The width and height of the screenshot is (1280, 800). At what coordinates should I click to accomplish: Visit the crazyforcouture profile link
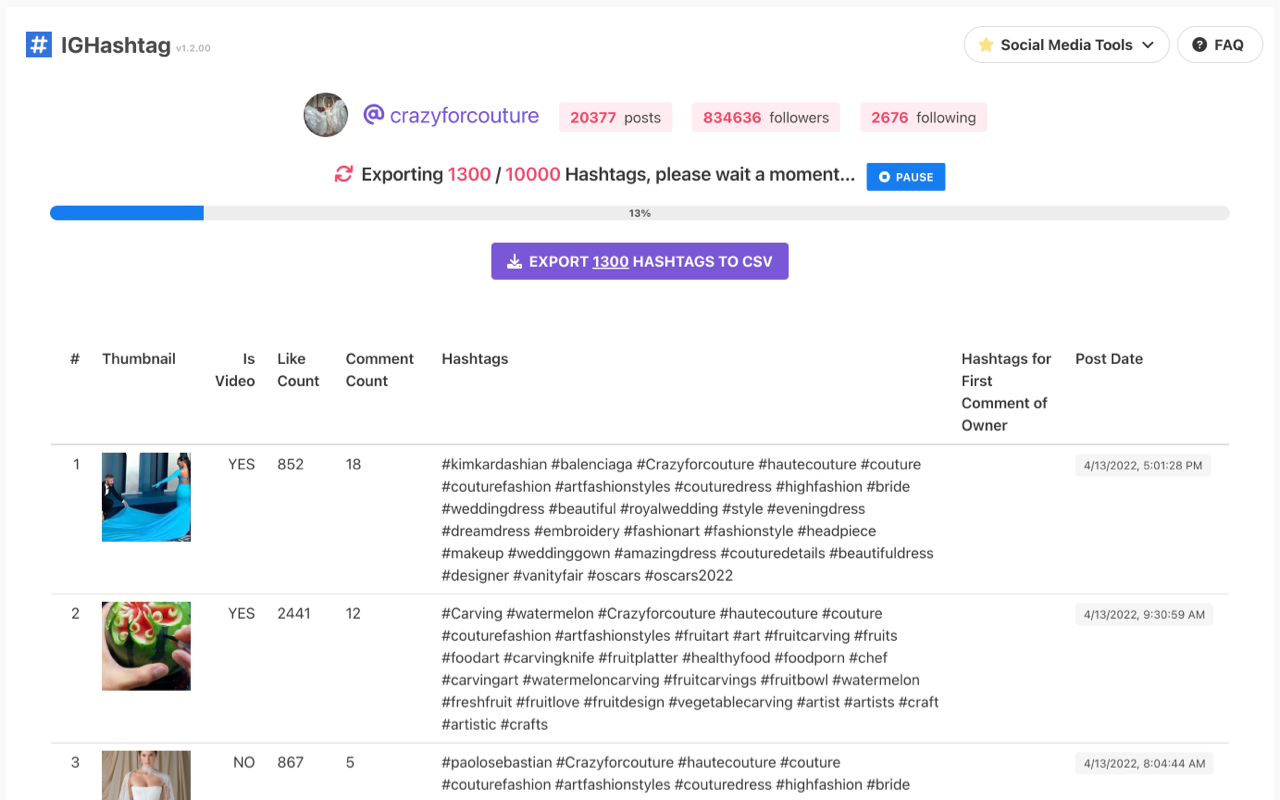coord(466,115)
